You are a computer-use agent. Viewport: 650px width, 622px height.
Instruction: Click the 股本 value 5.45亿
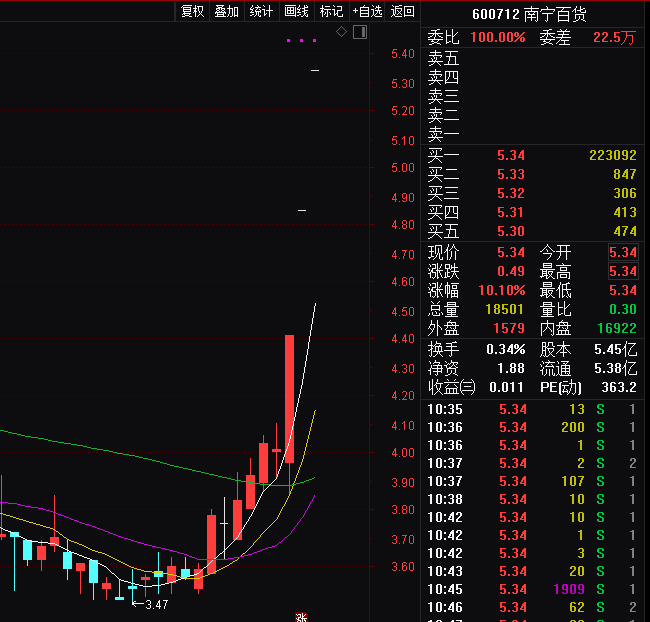(x=616, y=350)
